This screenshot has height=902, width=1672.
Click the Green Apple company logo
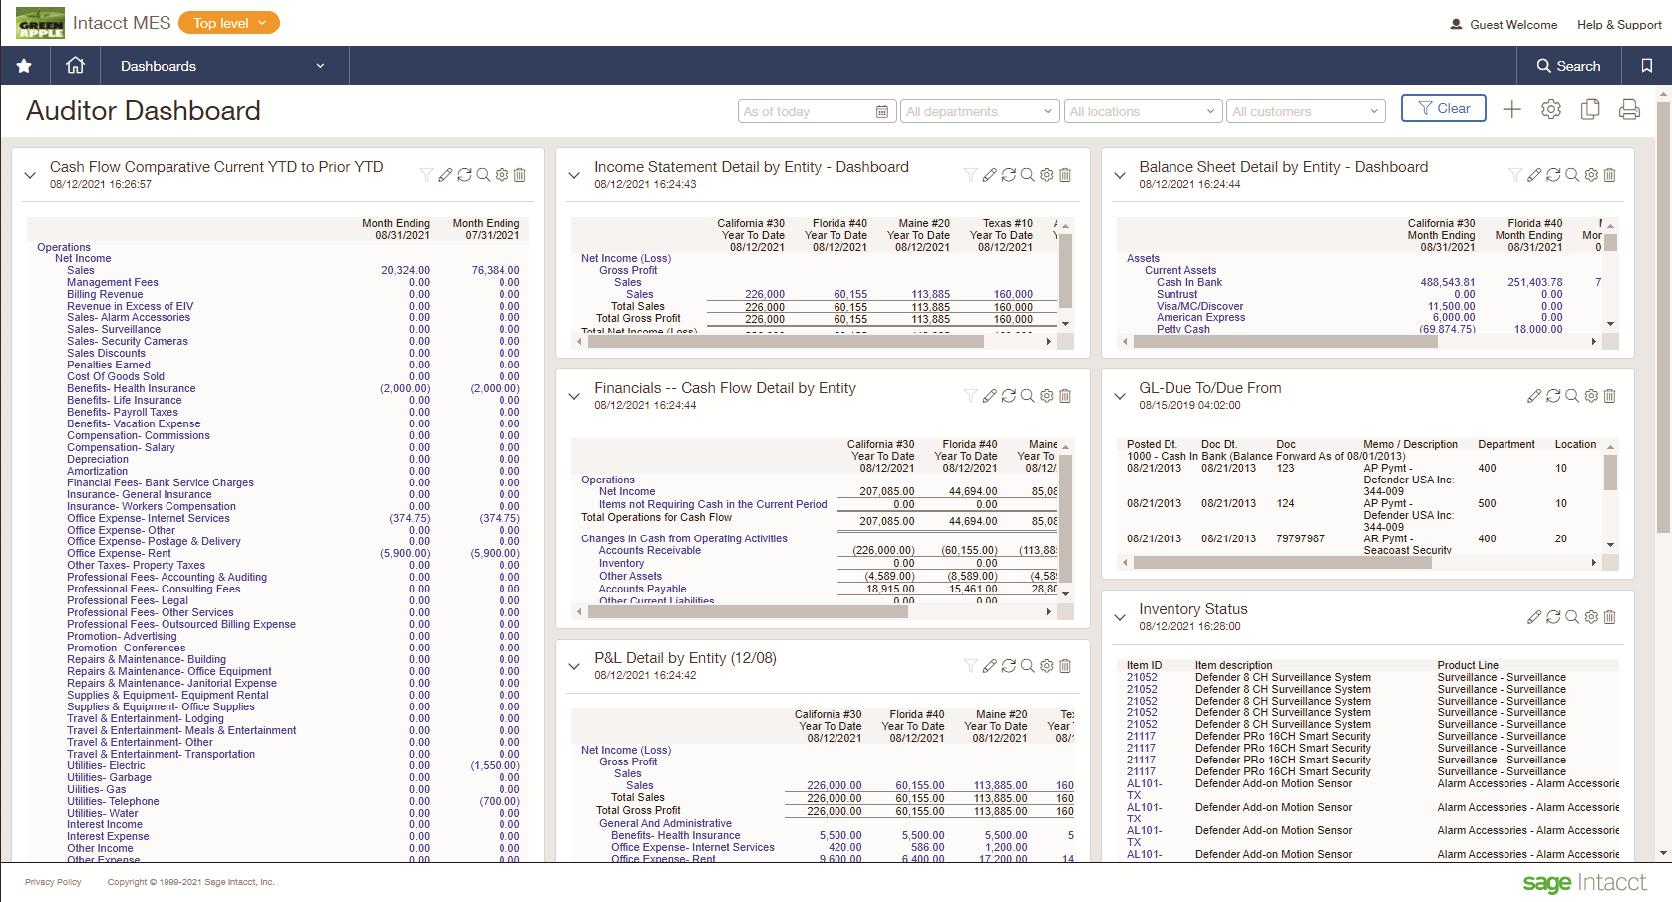tap(40, 23)
